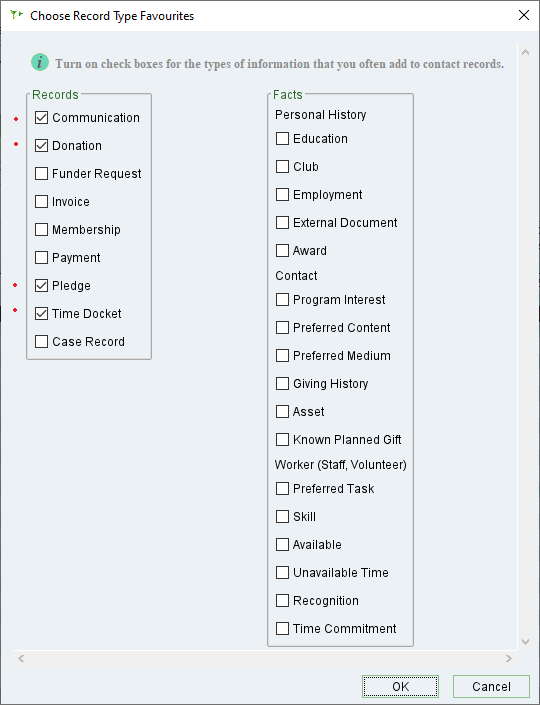Image resolution: width=540 pixels, height=705 pixels.
Task: Click the horizontal scrollbar right arrow
Action: point(509,658)
